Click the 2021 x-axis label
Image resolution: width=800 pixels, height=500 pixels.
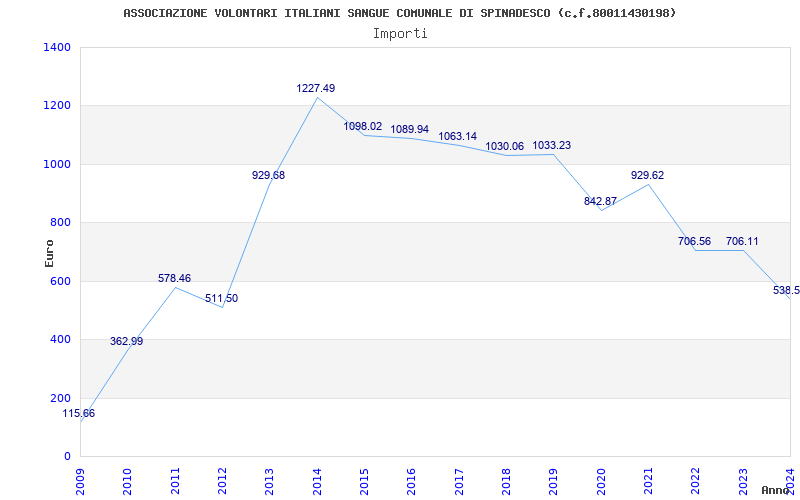[648, 481]
